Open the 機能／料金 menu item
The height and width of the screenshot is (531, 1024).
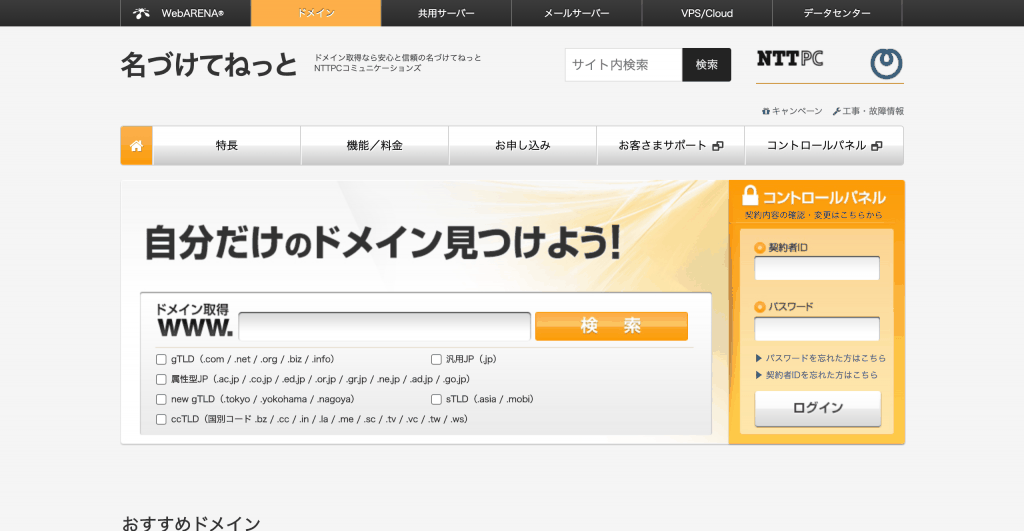[x=375, y=146]
